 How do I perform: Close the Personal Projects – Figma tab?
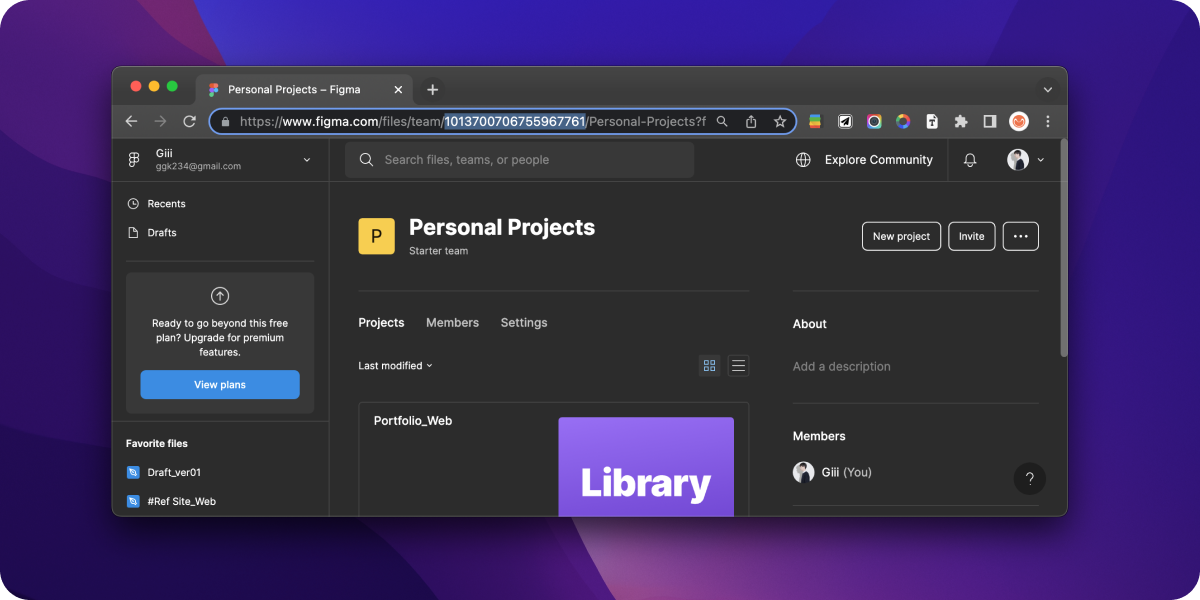click(398, 89)
